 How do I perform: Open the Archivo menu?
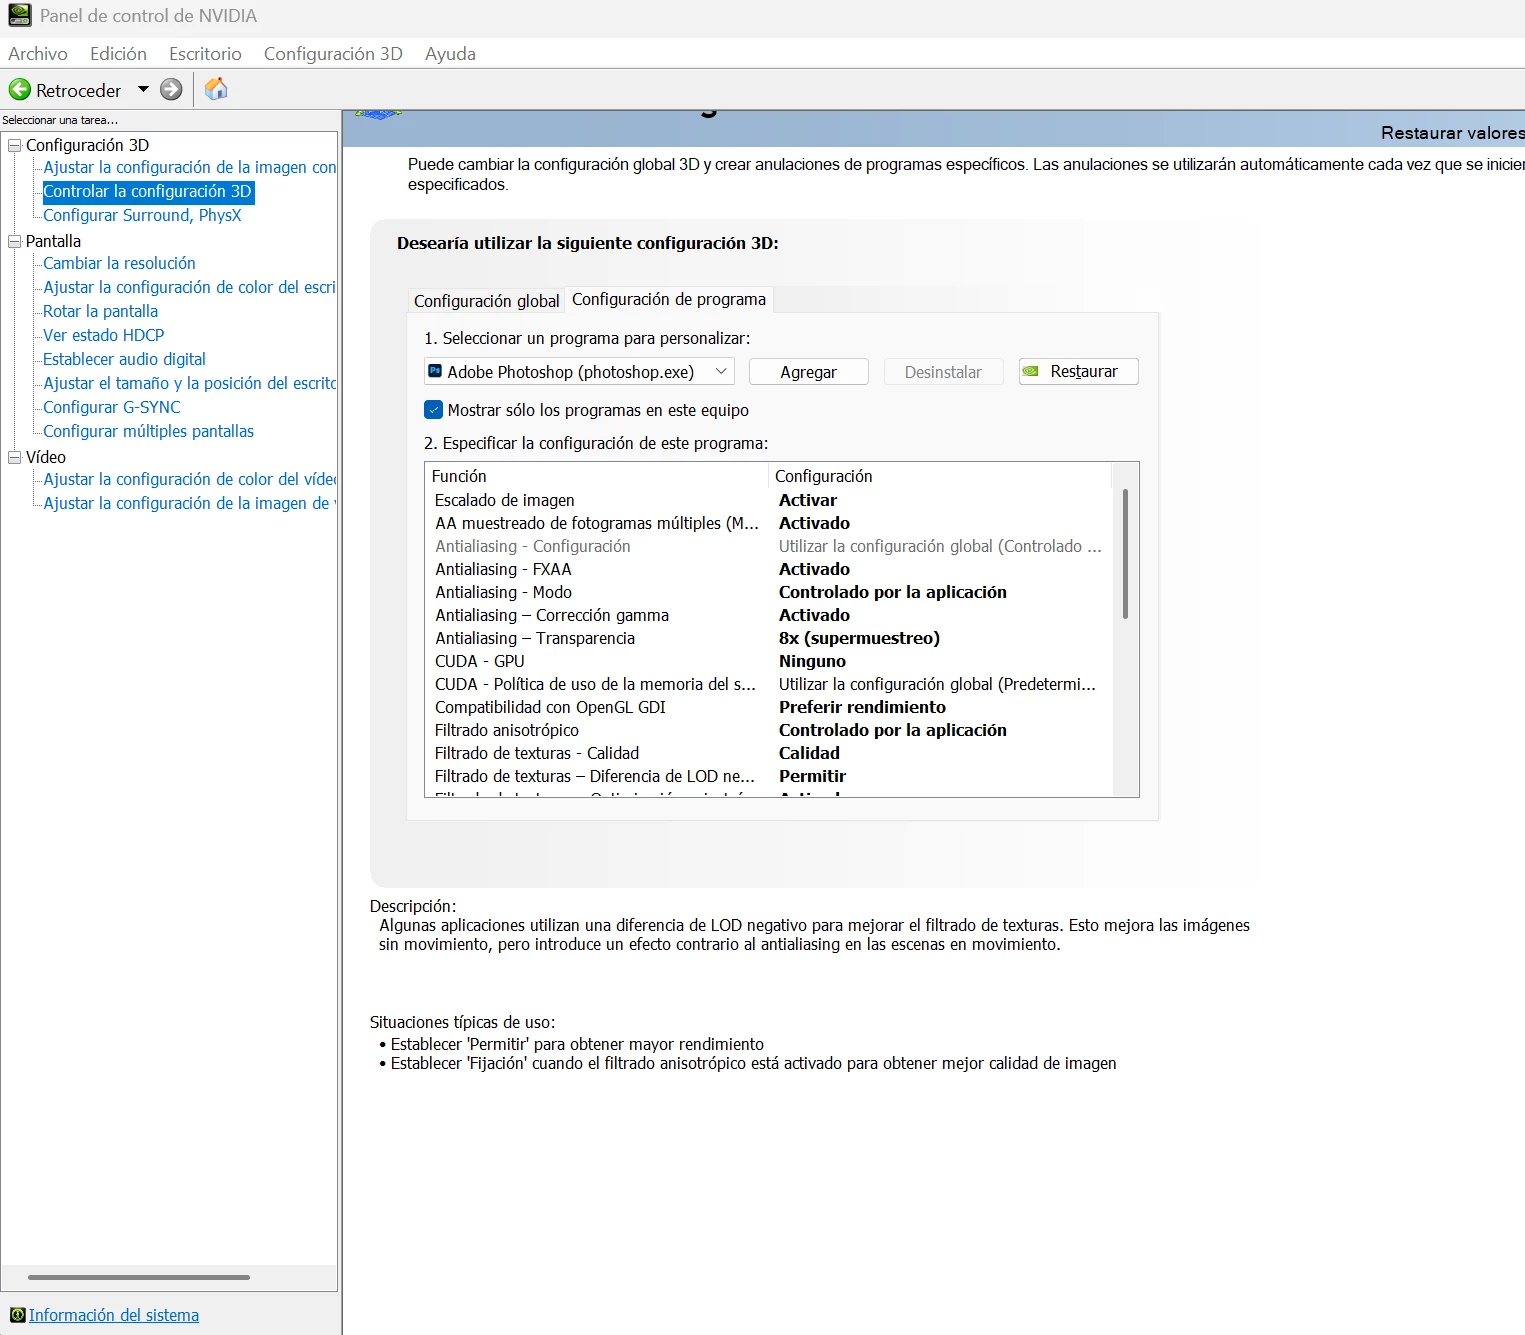38,54
